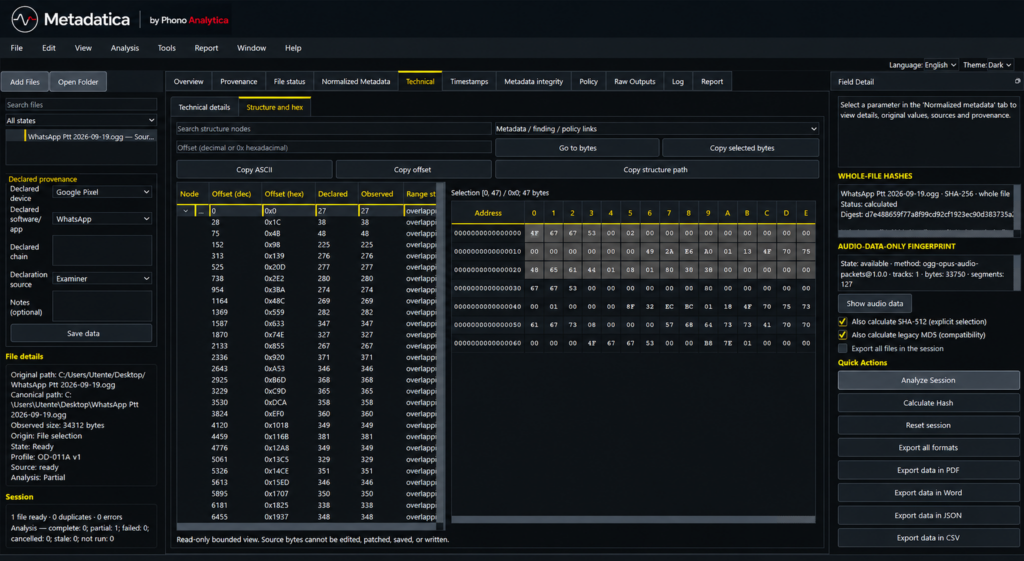Click the Export data in JSON button

tap(928, 515)
